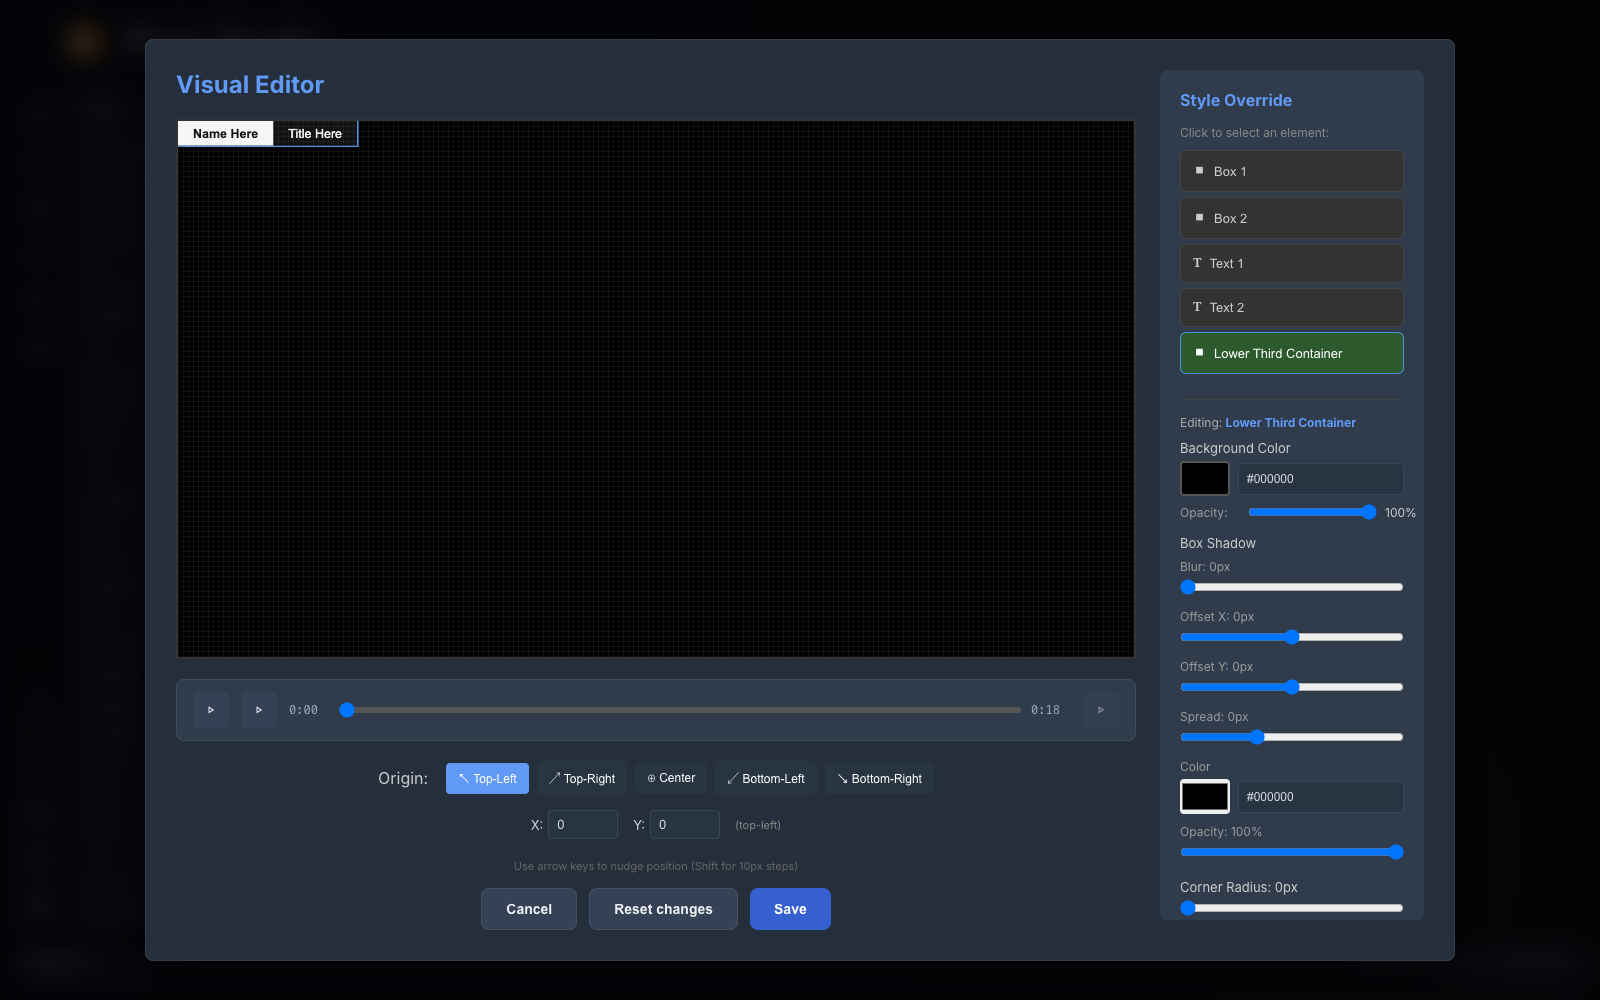Cancel the visual editor changes
The width and height of the screenshot is (1600, 1000).
[x=529, y=909]
